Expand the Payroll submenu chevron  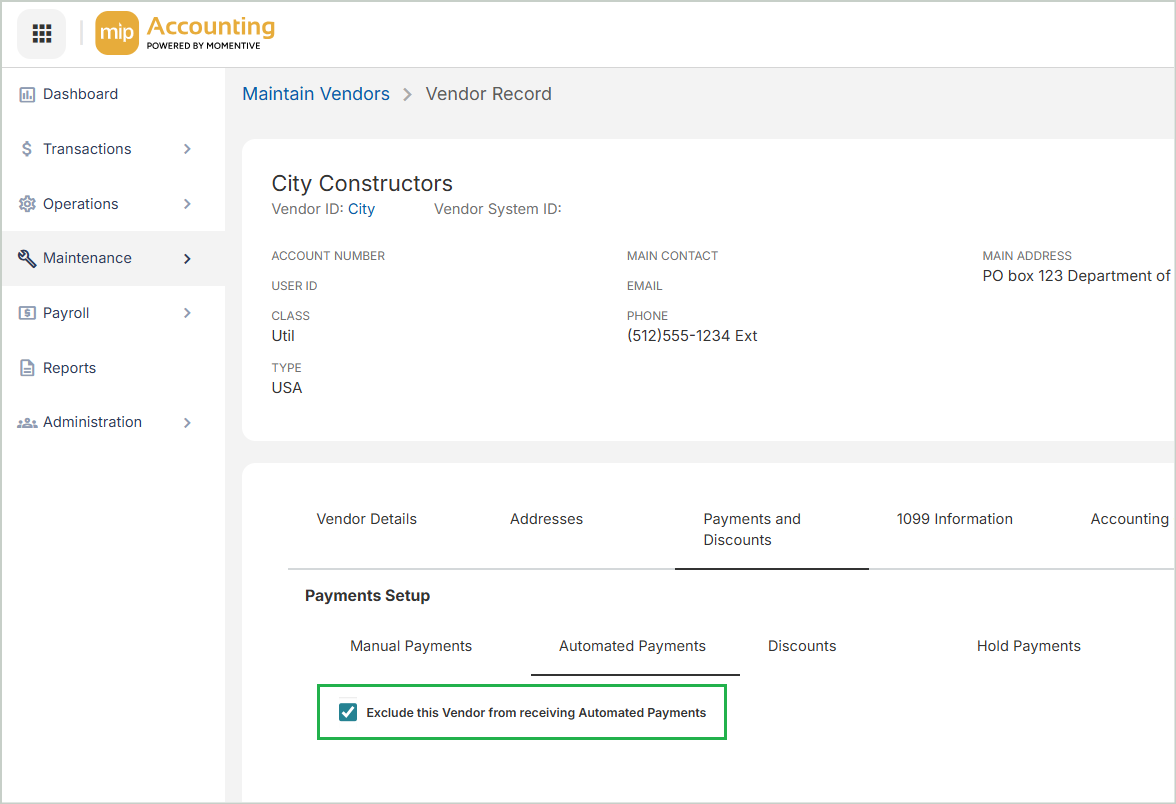point(187,313)
